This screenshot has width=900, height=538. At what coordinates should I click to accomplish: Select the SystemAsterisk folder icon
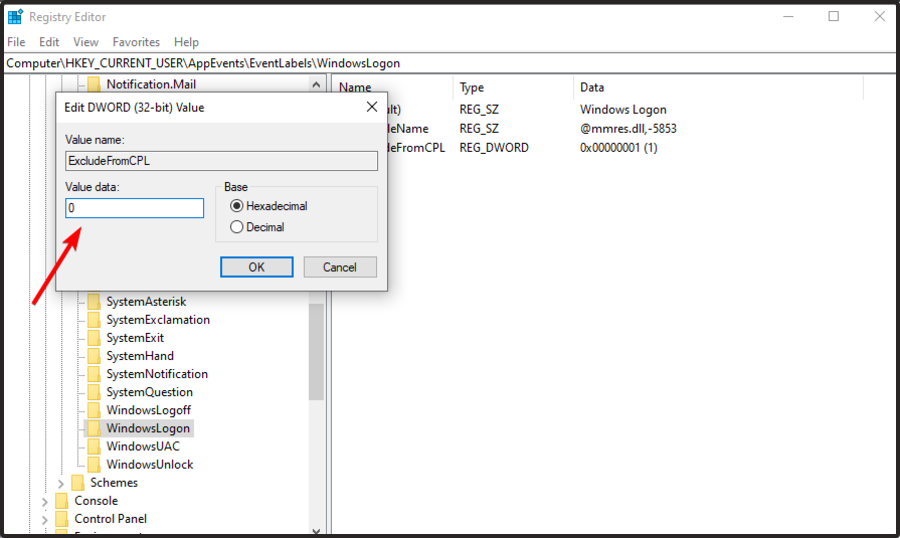(94, 301)
